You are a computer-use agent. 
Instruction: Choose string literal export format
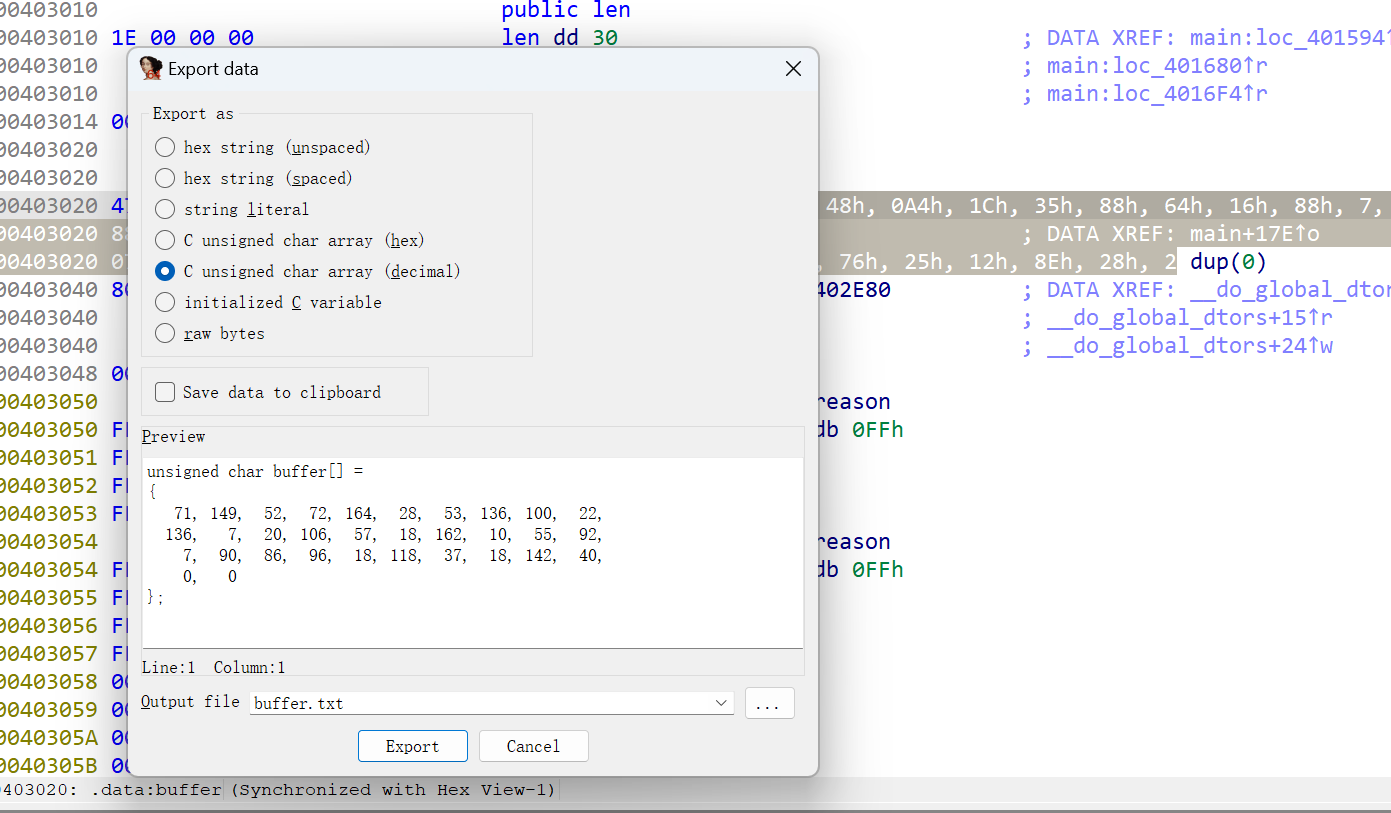click(x=232, y=209)
